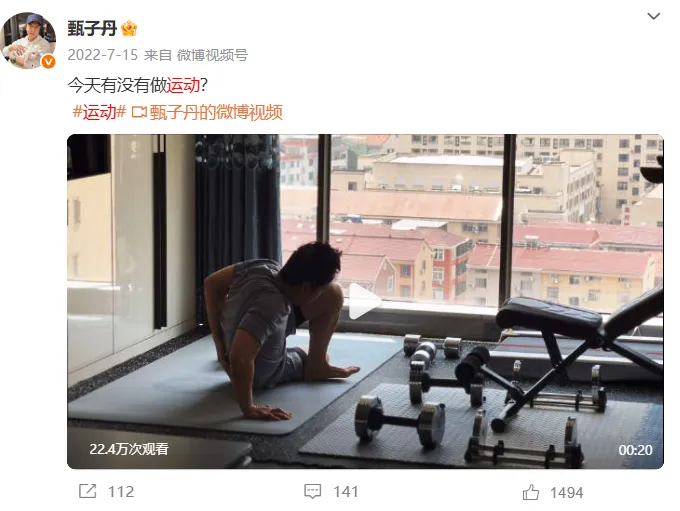Click the 2022-7-15 post date
This screenshot has height=511, width=680.
coord(103,55)
